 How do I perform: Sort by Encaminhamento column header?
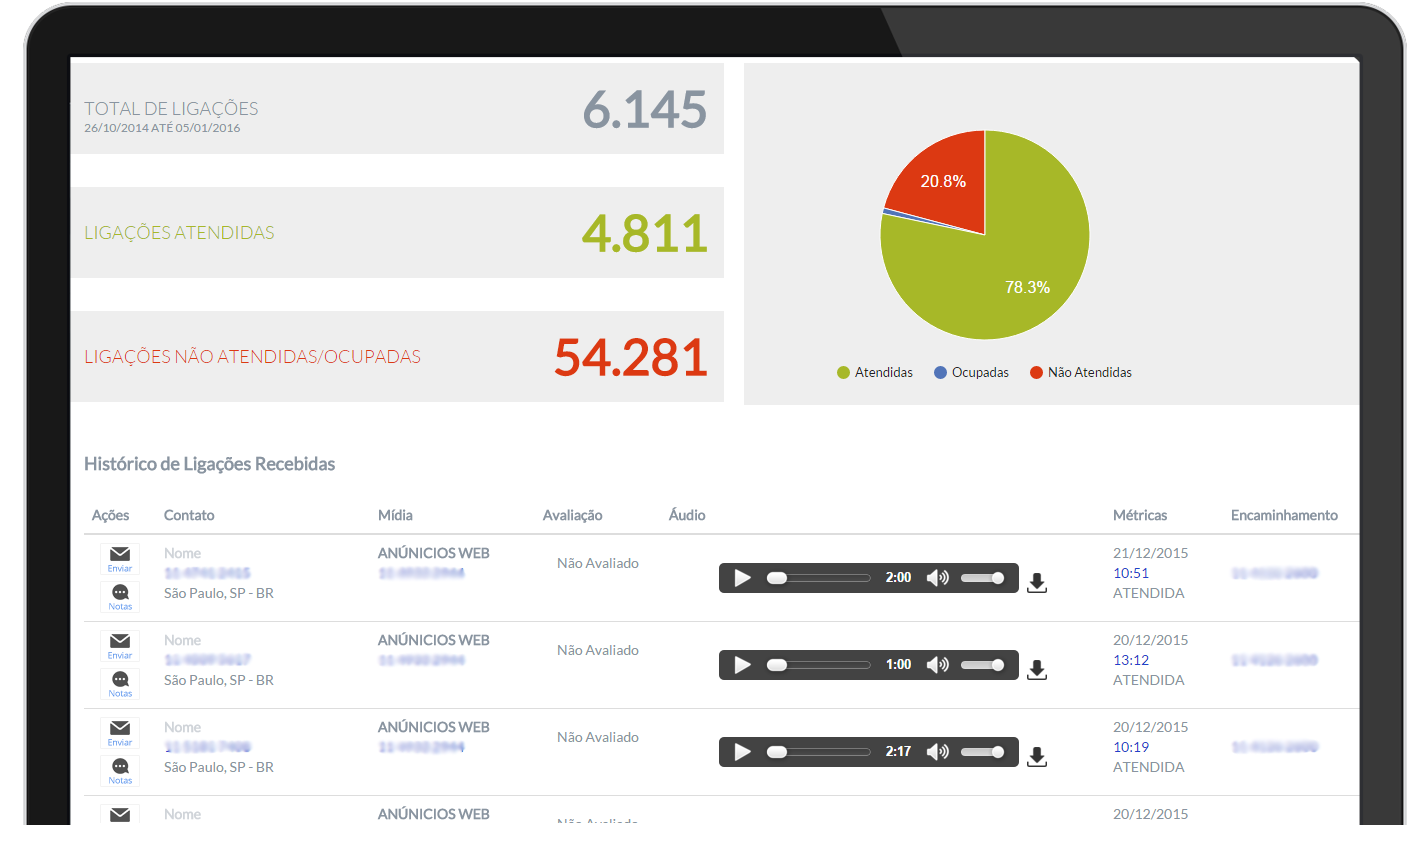(x=1284, y=515)
